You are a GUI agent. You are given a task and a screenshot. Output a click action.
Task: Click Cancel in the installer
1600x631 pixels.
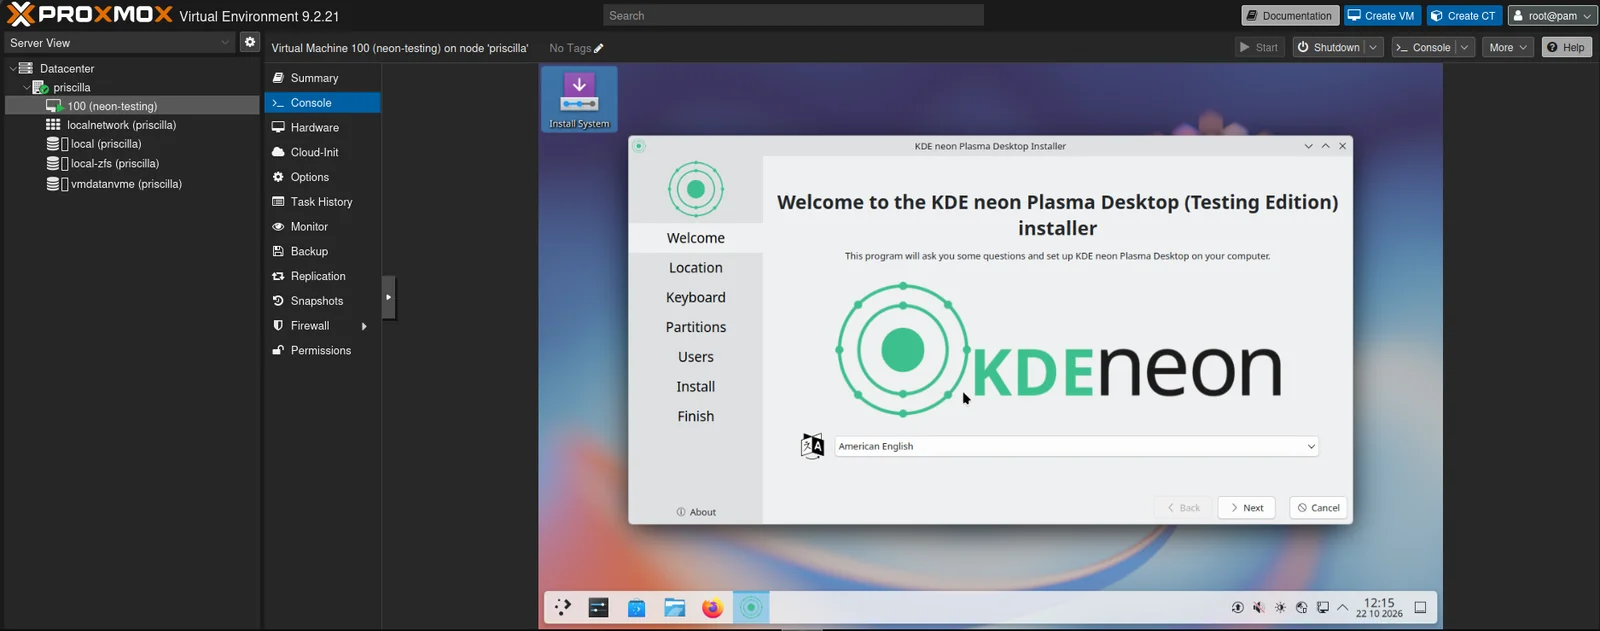click(x=1318, y=508)
